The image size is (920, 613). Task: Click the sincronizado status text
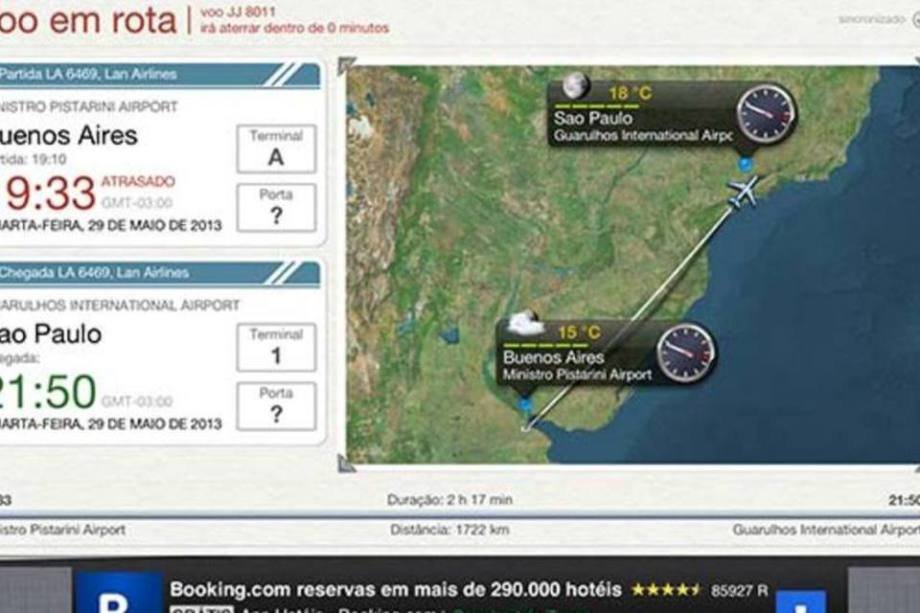tap(871, 19)
